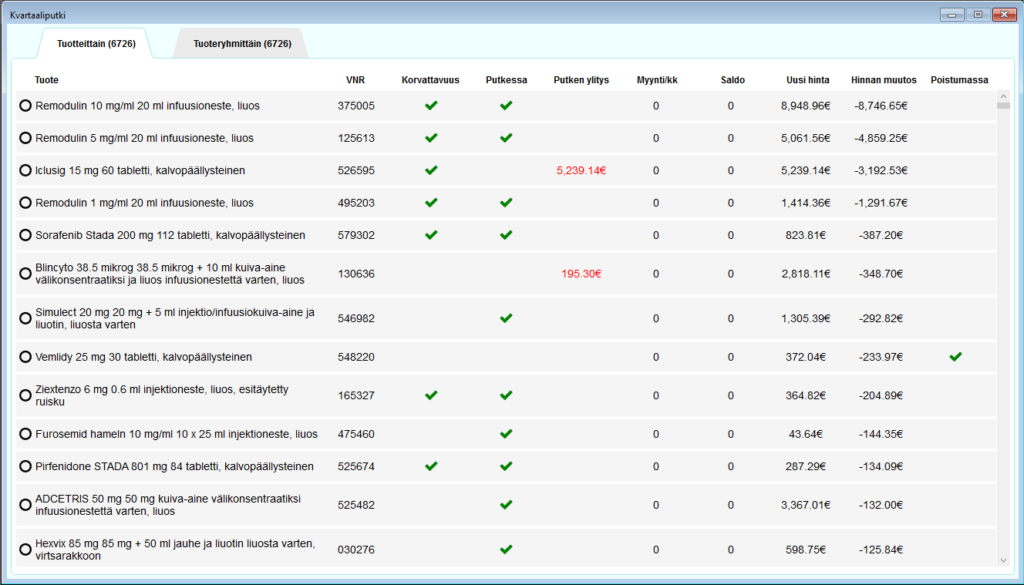
Task: Sort by the Tuote column header
Action: (46, 80)
